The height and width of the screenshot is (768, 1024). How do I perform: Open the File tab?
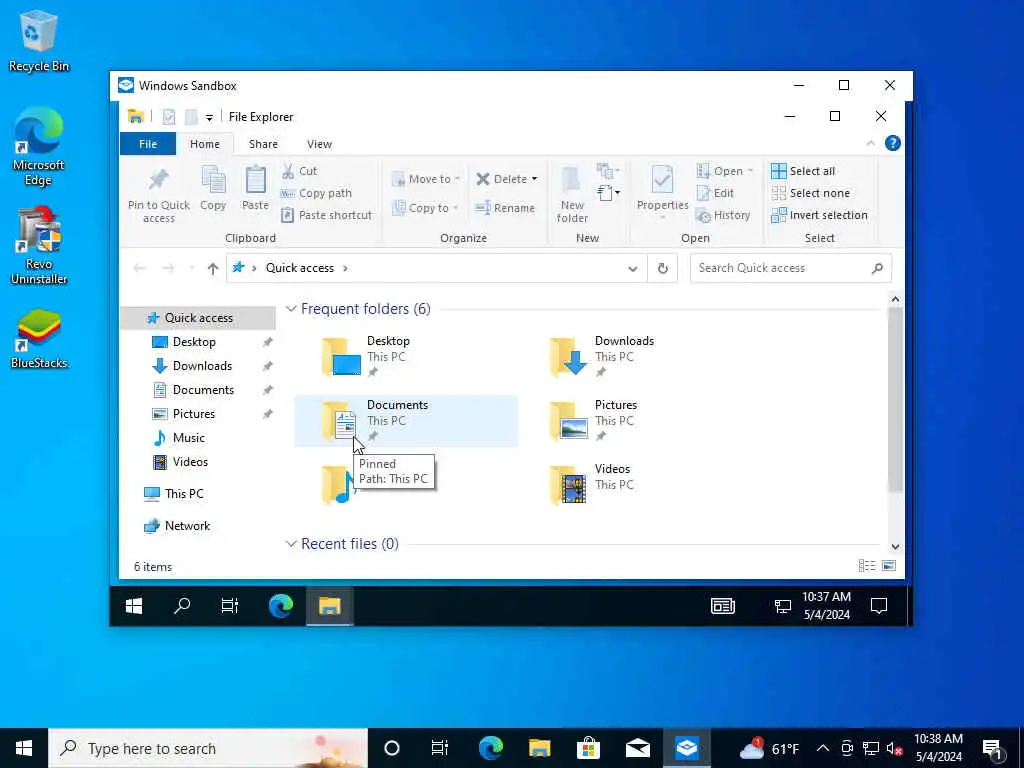pos(148,144)
